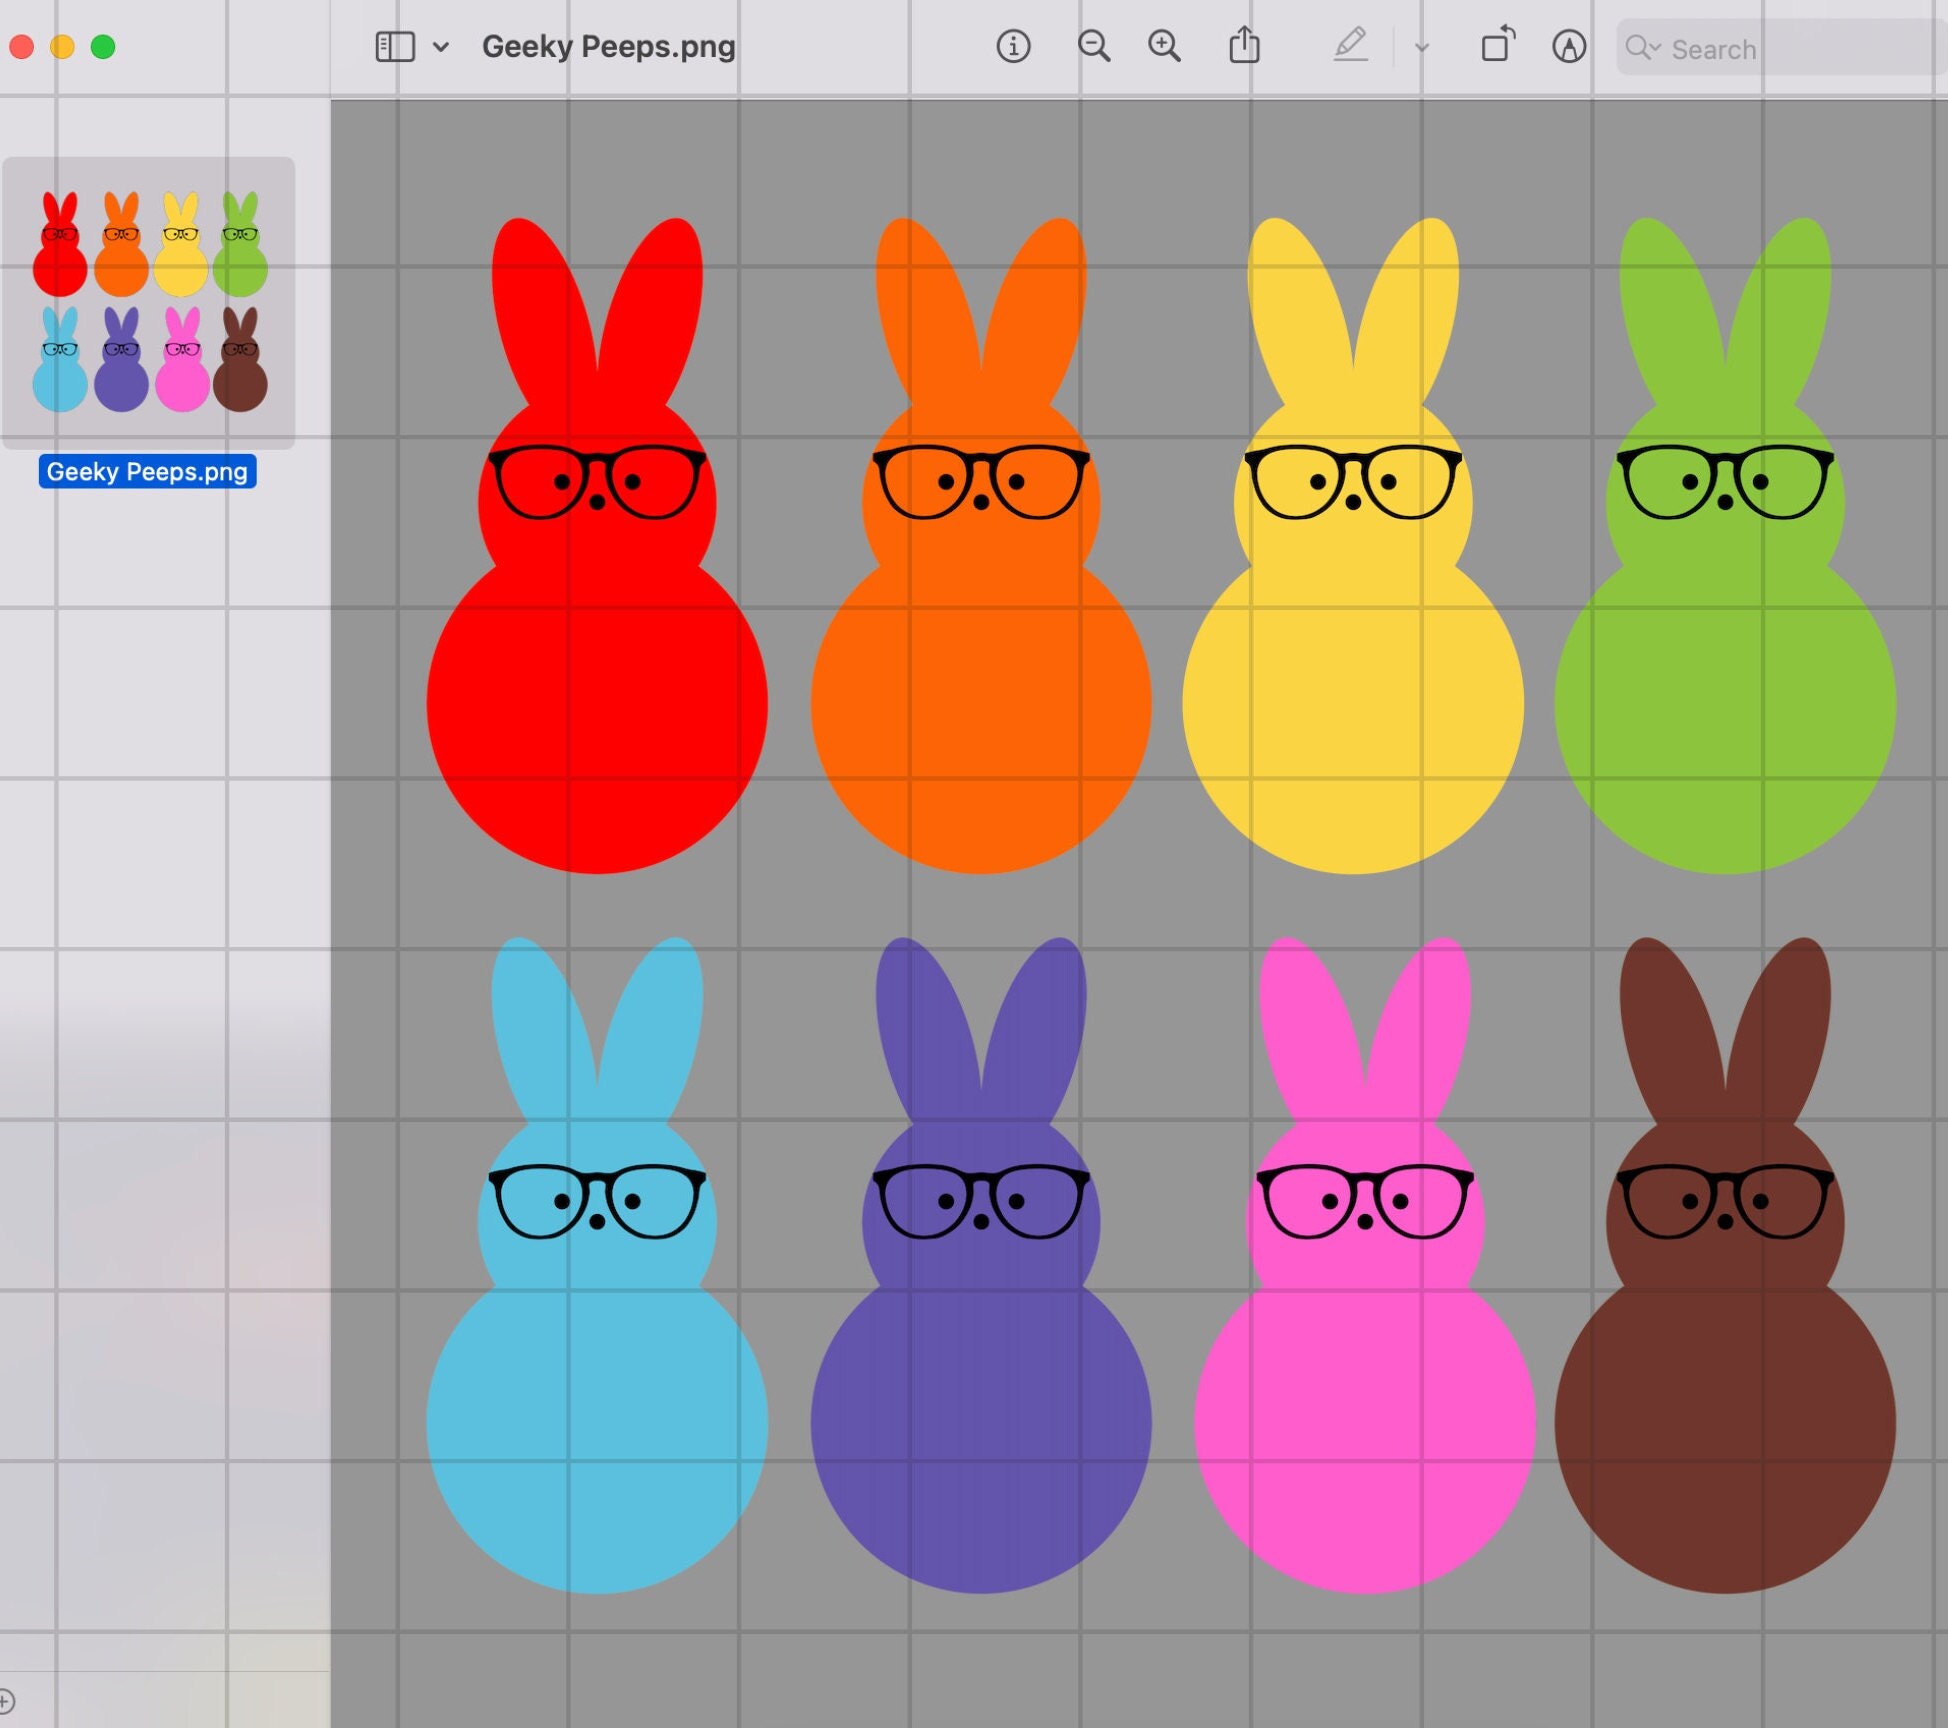This screenshot has width=1948, height=1728.
Task: Rotate the image with the rotate icon
Action: point(1497,46)
